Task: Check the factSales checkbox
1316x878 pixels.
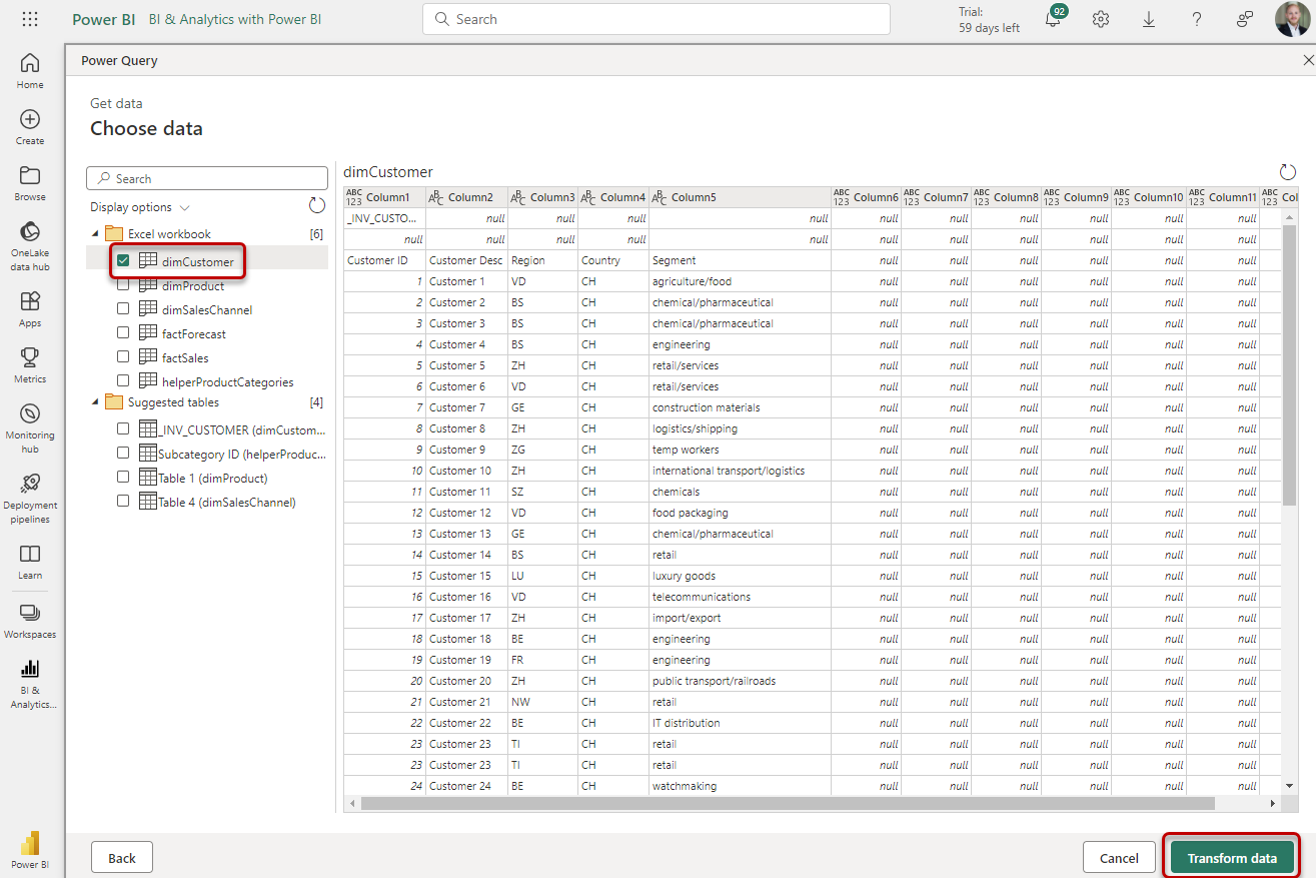Action: pos(123,356)
